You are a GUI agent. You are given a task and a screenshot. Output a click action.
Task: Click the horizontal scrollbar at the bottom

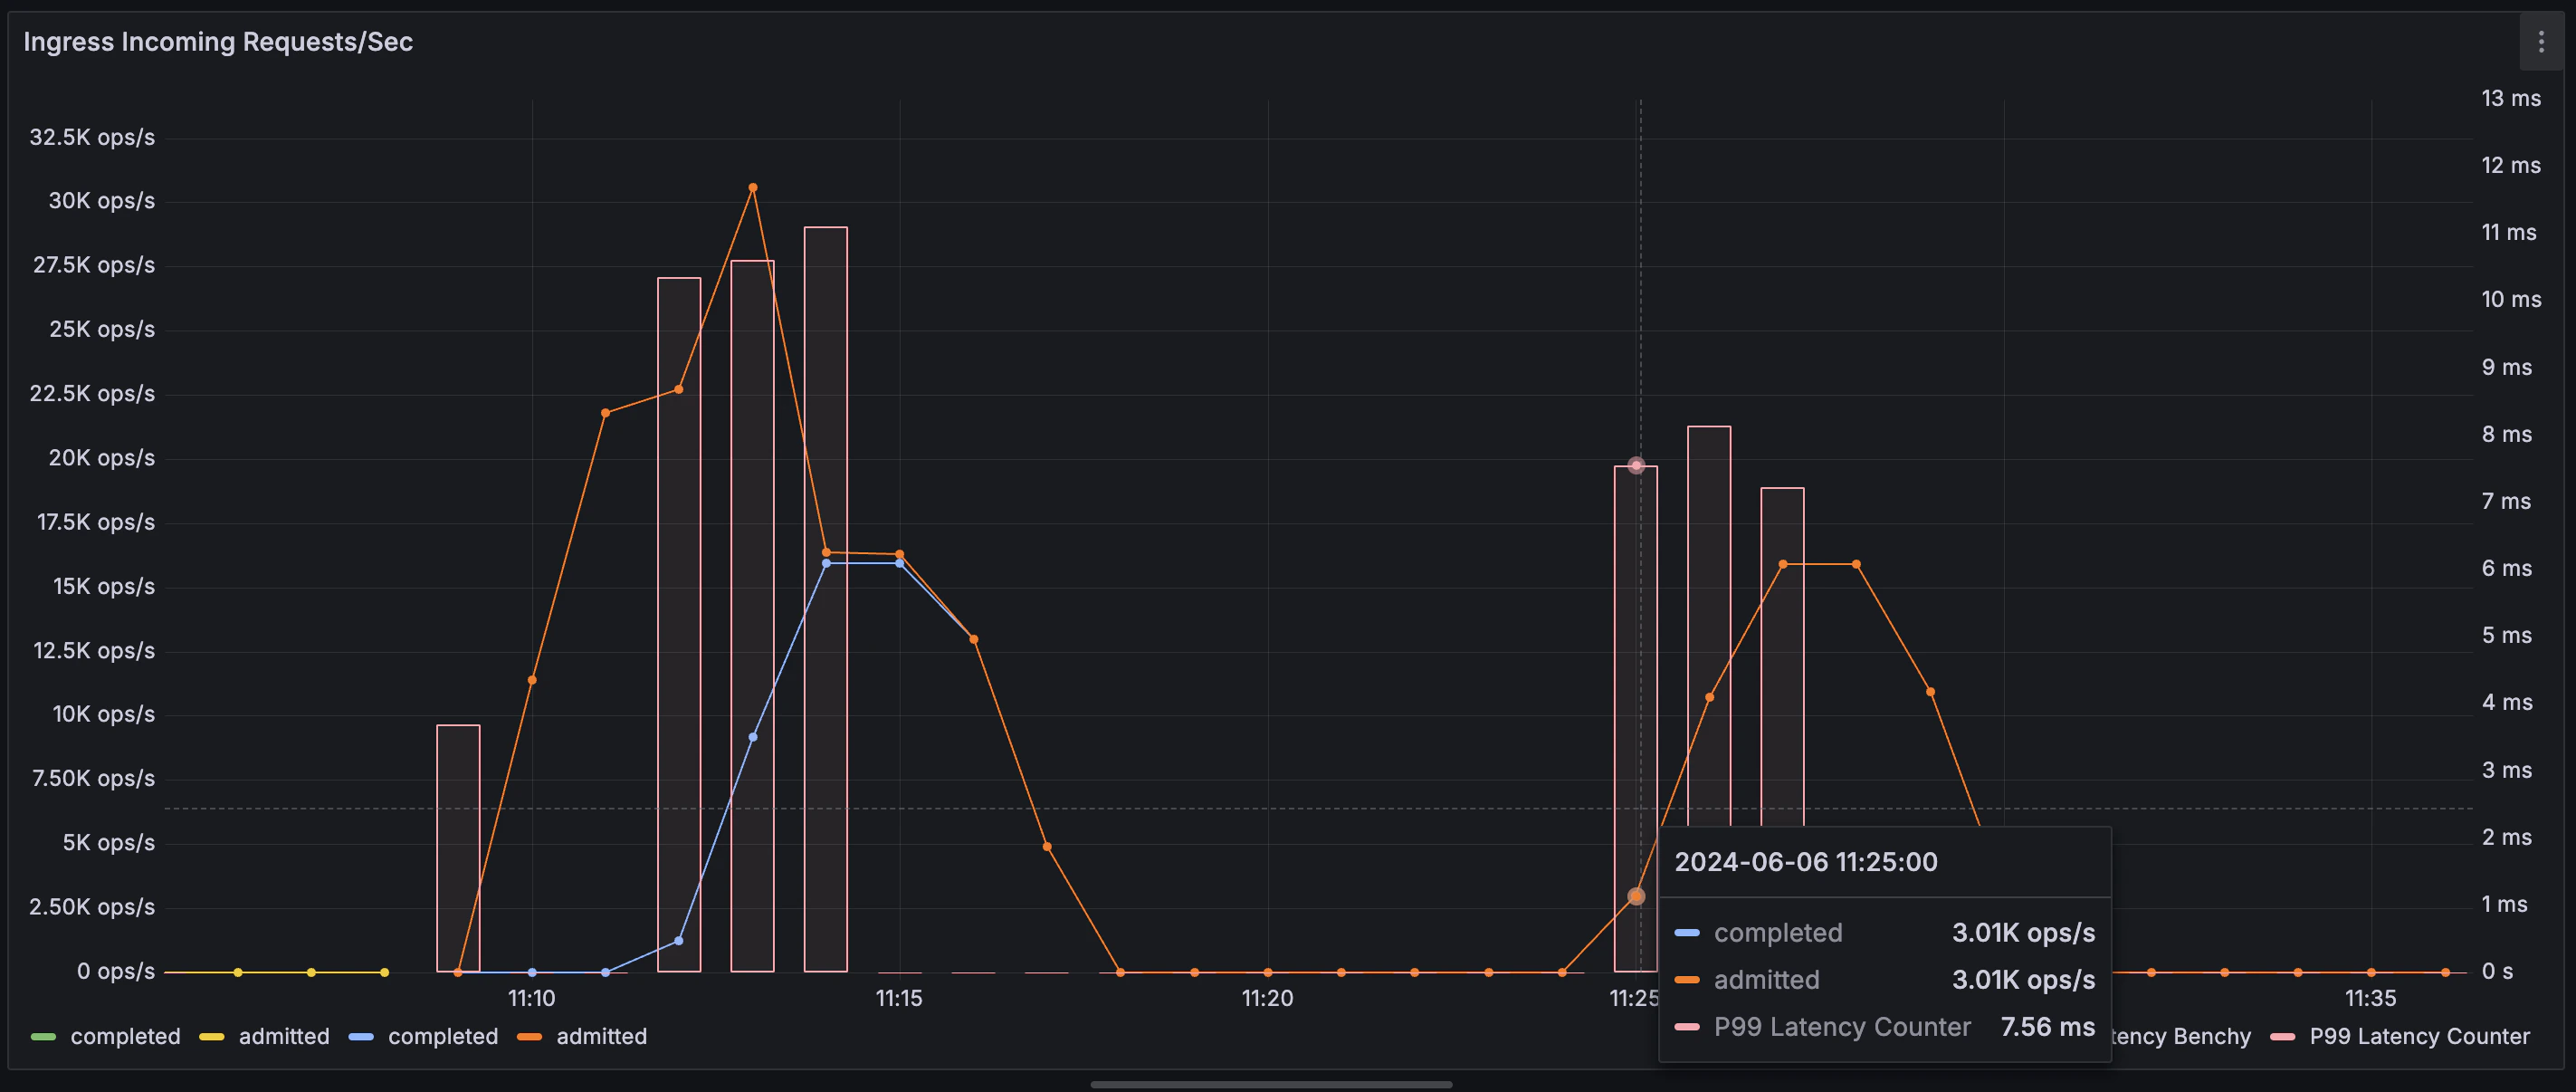tap(1270, 1084)
